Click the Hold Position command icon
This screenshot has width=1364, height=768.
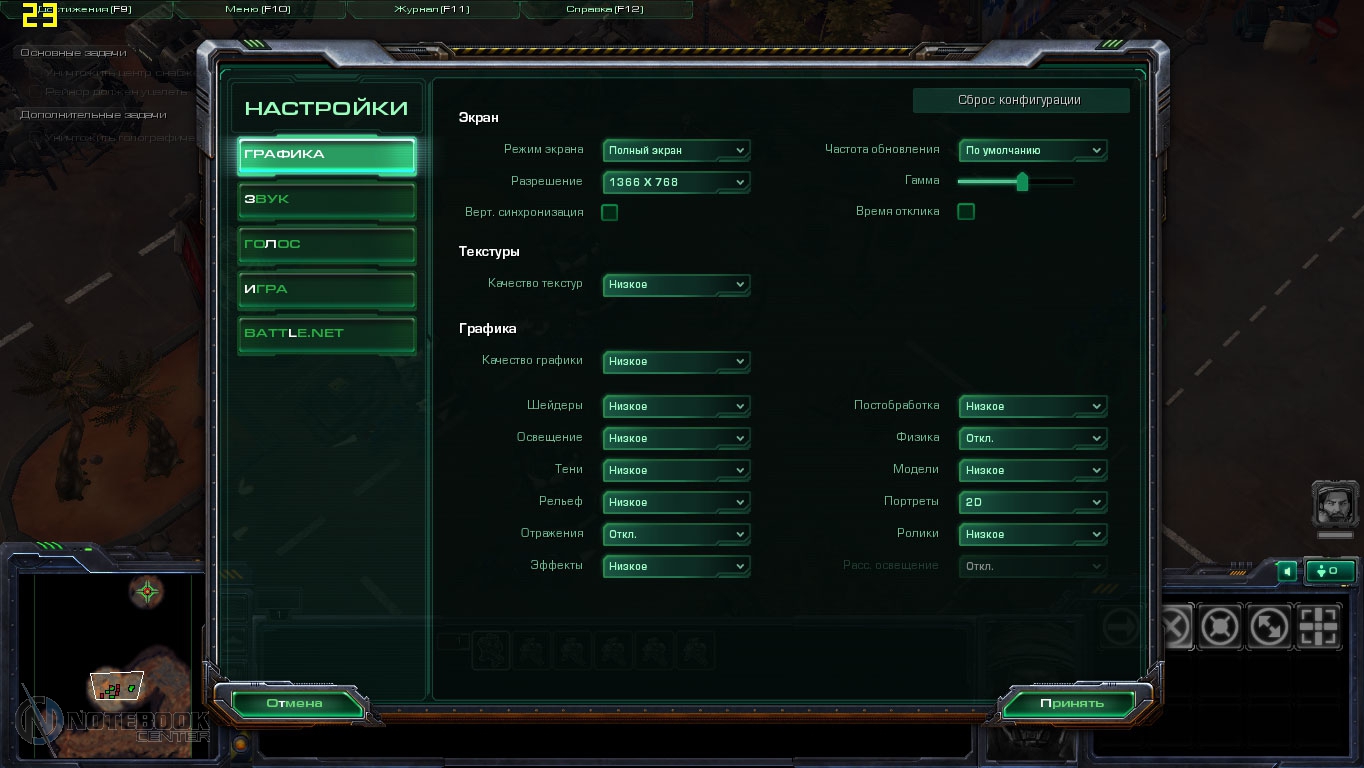[x=1220, y=628]
